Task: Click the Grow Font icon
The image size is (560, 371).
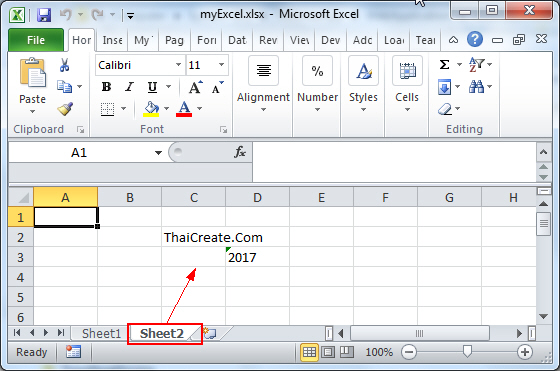Action: pyautogui.click(x=195, y=87)
